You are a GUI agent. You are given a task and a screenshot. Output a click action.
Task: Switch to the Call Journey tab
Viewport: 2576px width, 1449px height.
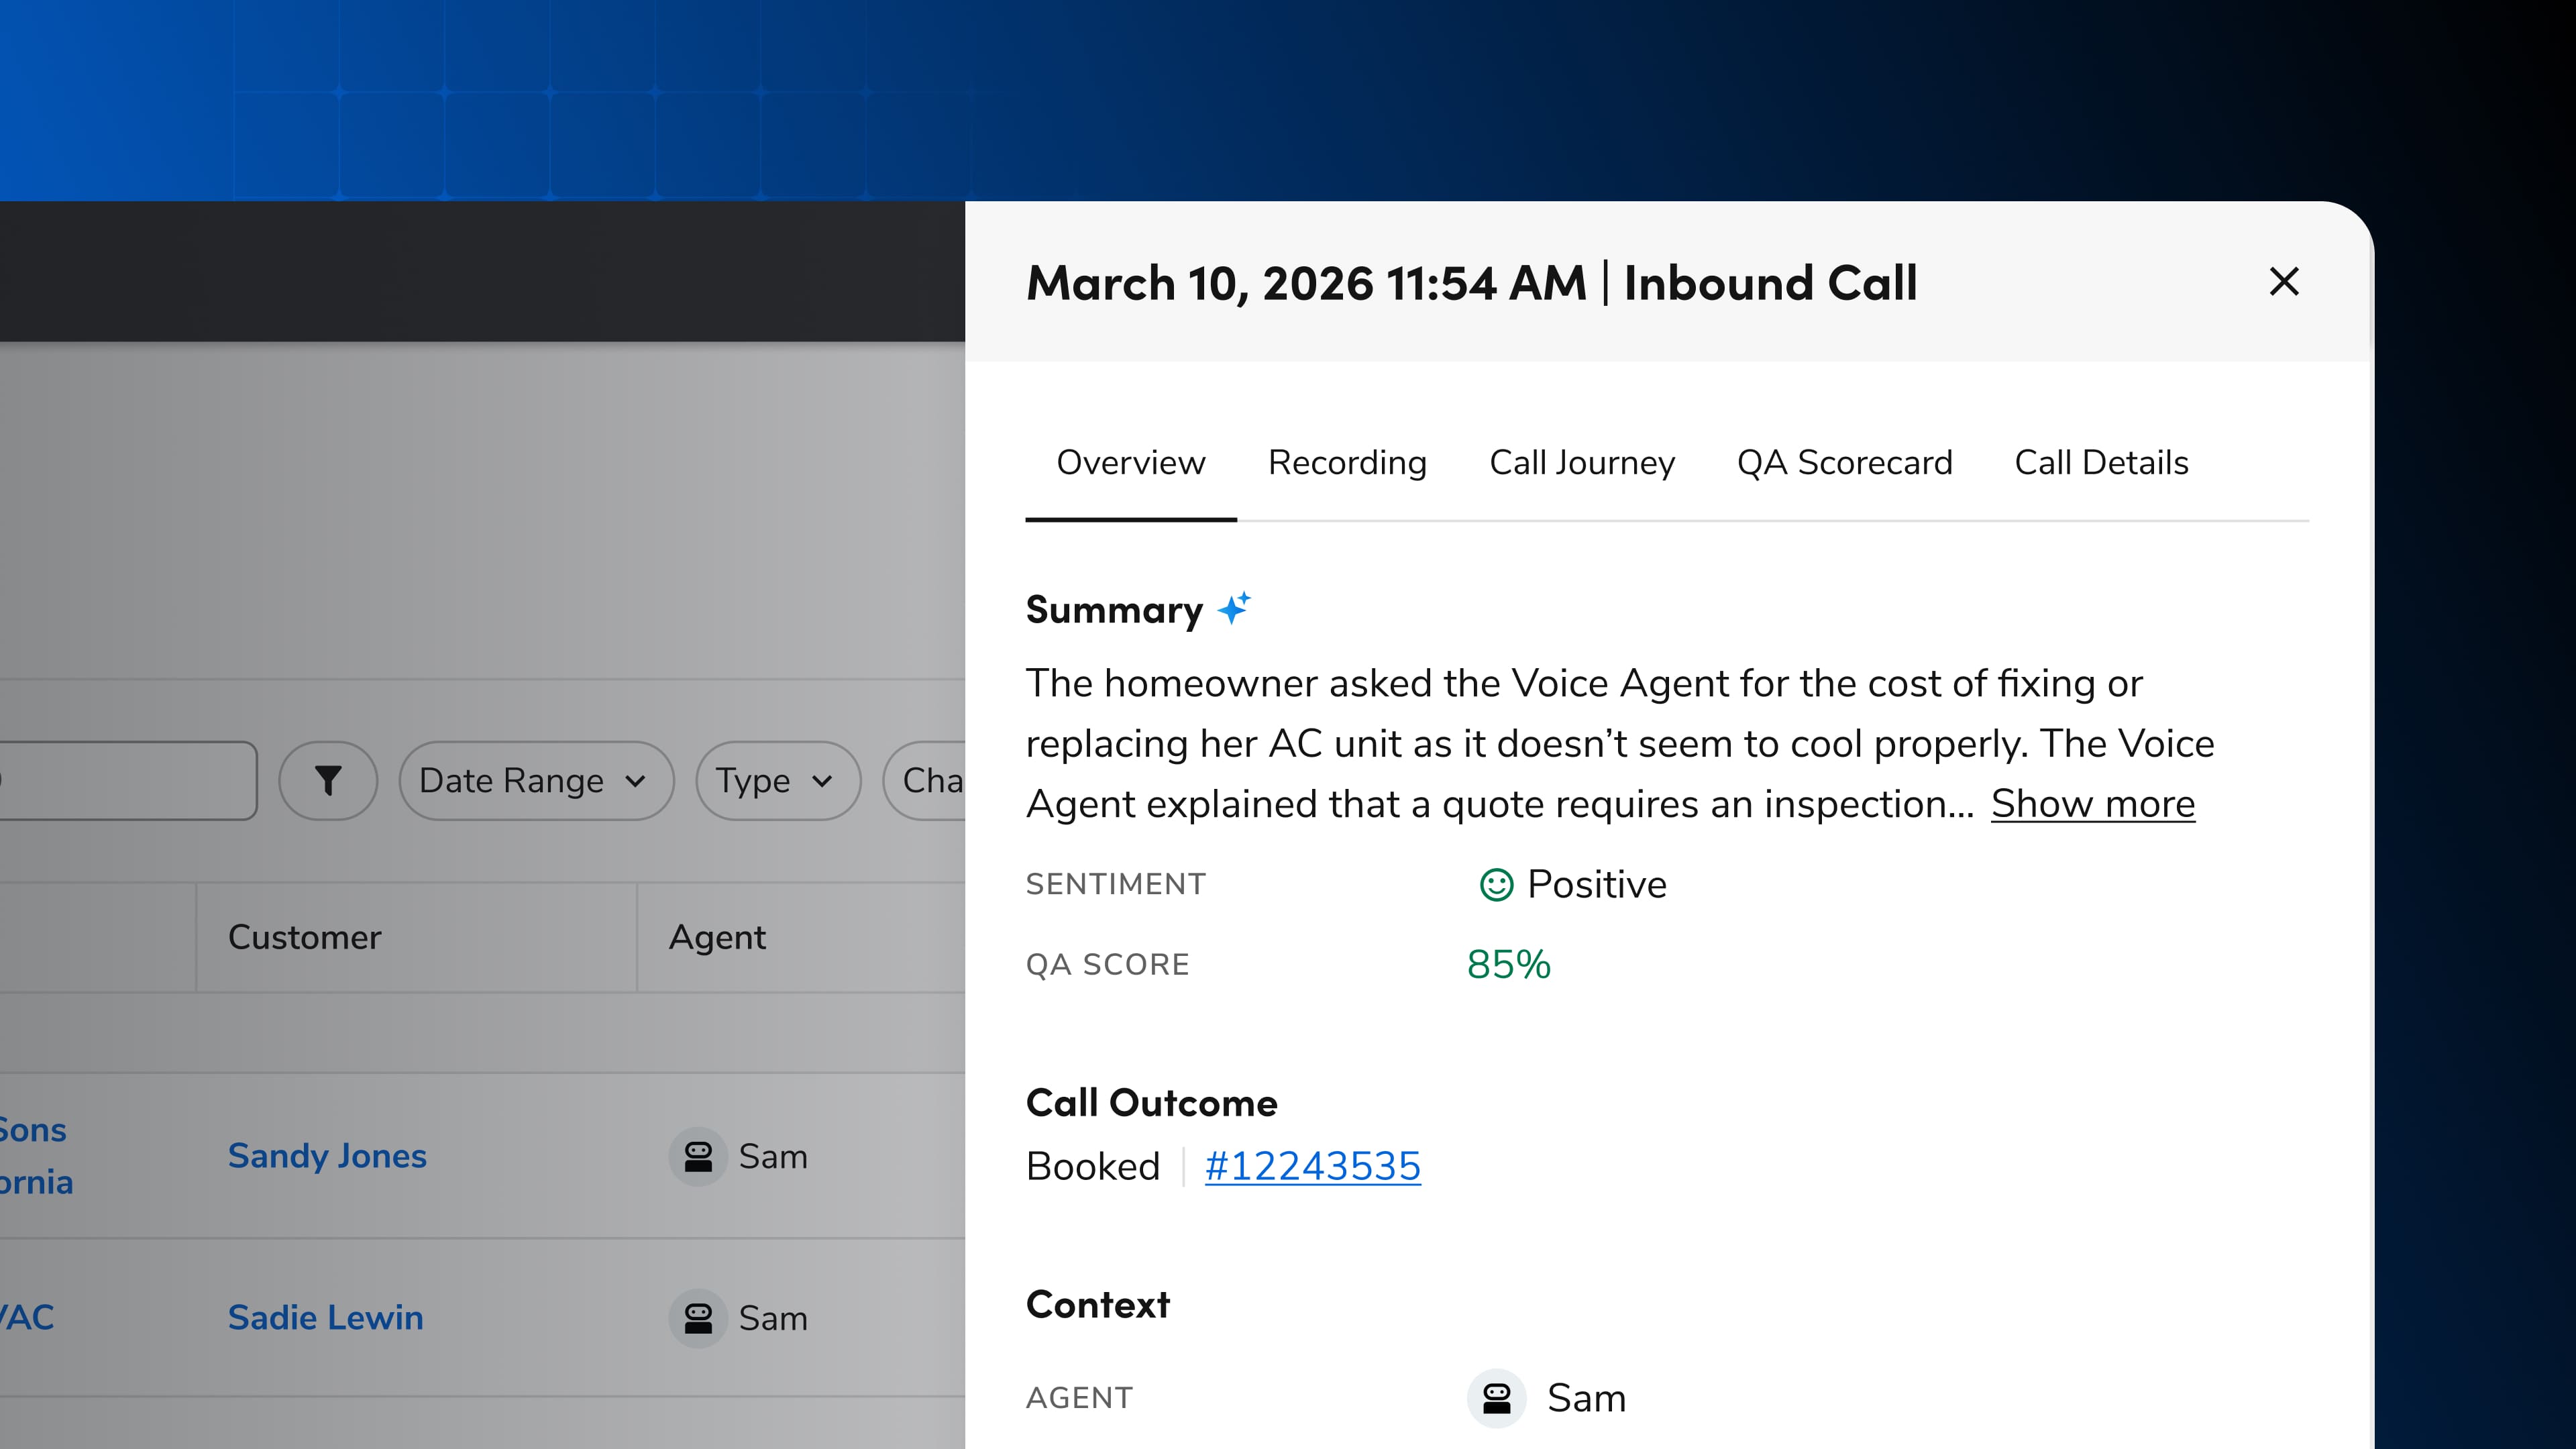[x=1581, y=463]
